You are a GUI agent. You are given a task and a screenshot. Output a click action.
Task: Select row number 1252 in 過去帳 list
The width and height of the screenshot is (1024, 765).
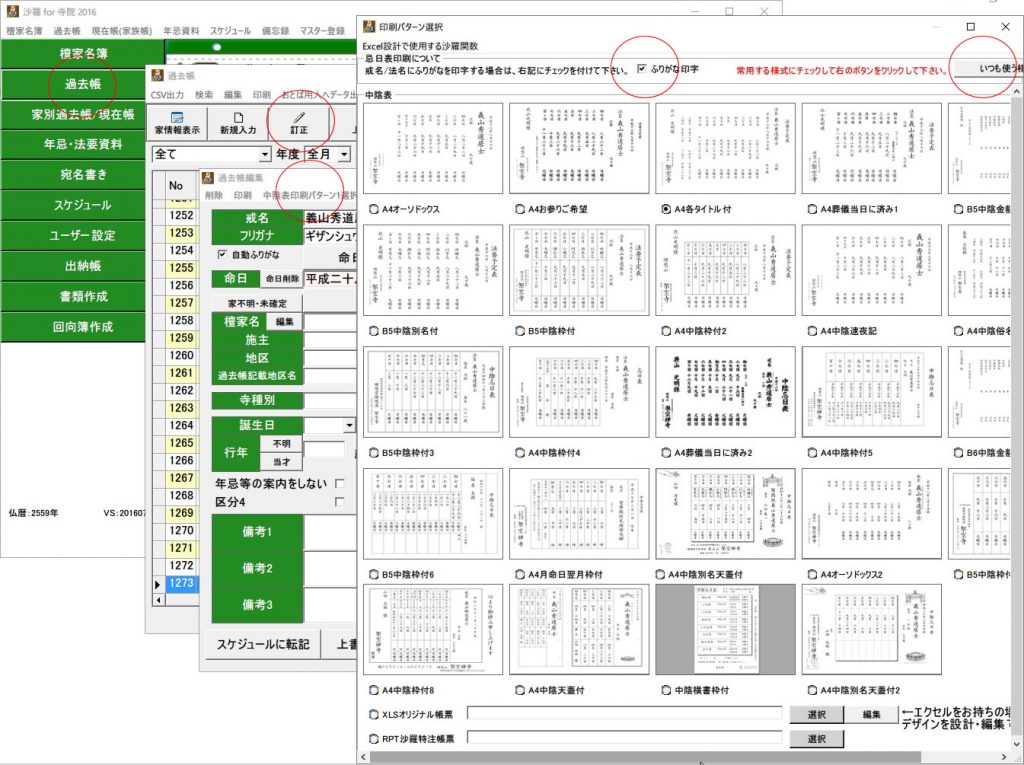pyautogui.click(x=181, y=216)
